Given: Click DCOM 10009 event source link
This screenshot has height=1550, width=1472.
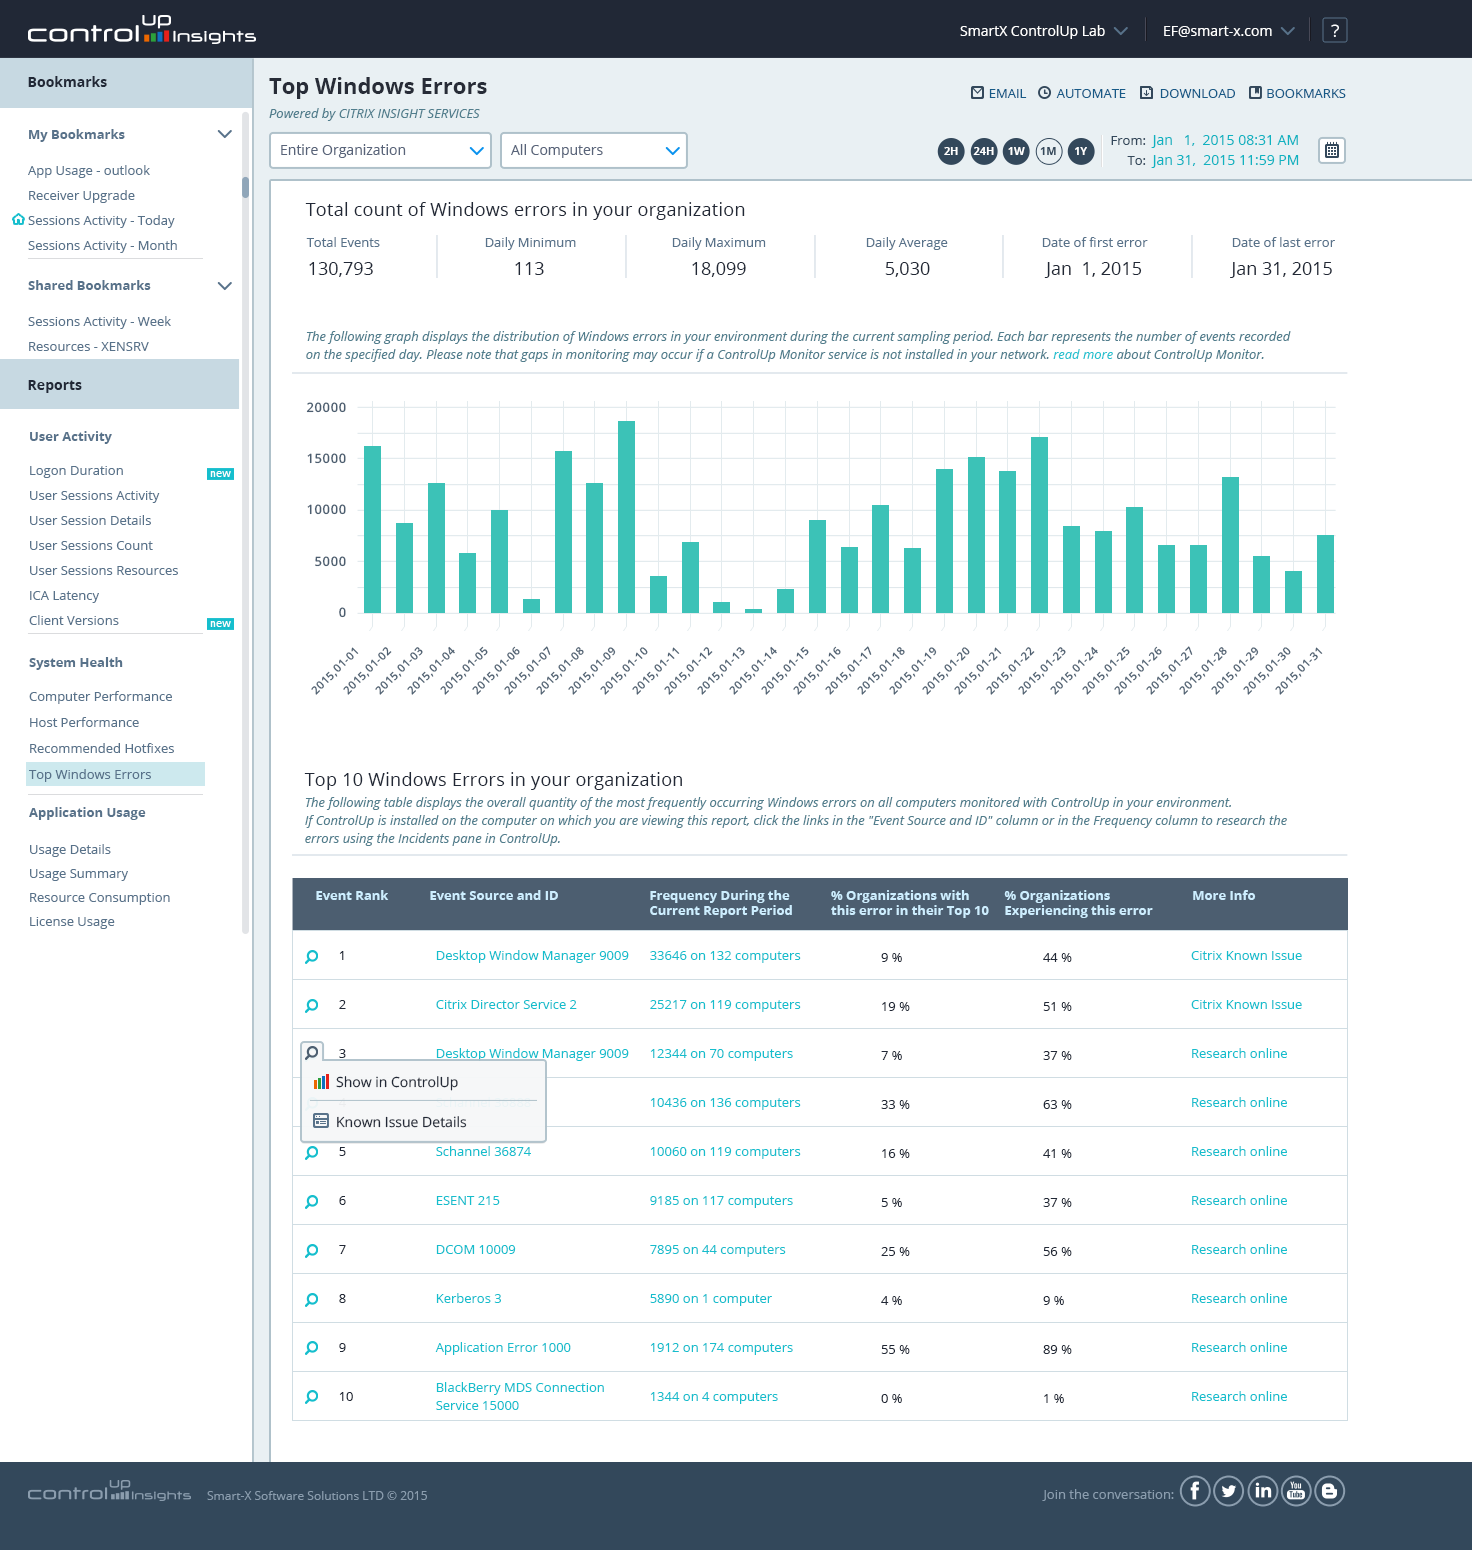Looking at the screenshot, I should (x=476, y=1250).
